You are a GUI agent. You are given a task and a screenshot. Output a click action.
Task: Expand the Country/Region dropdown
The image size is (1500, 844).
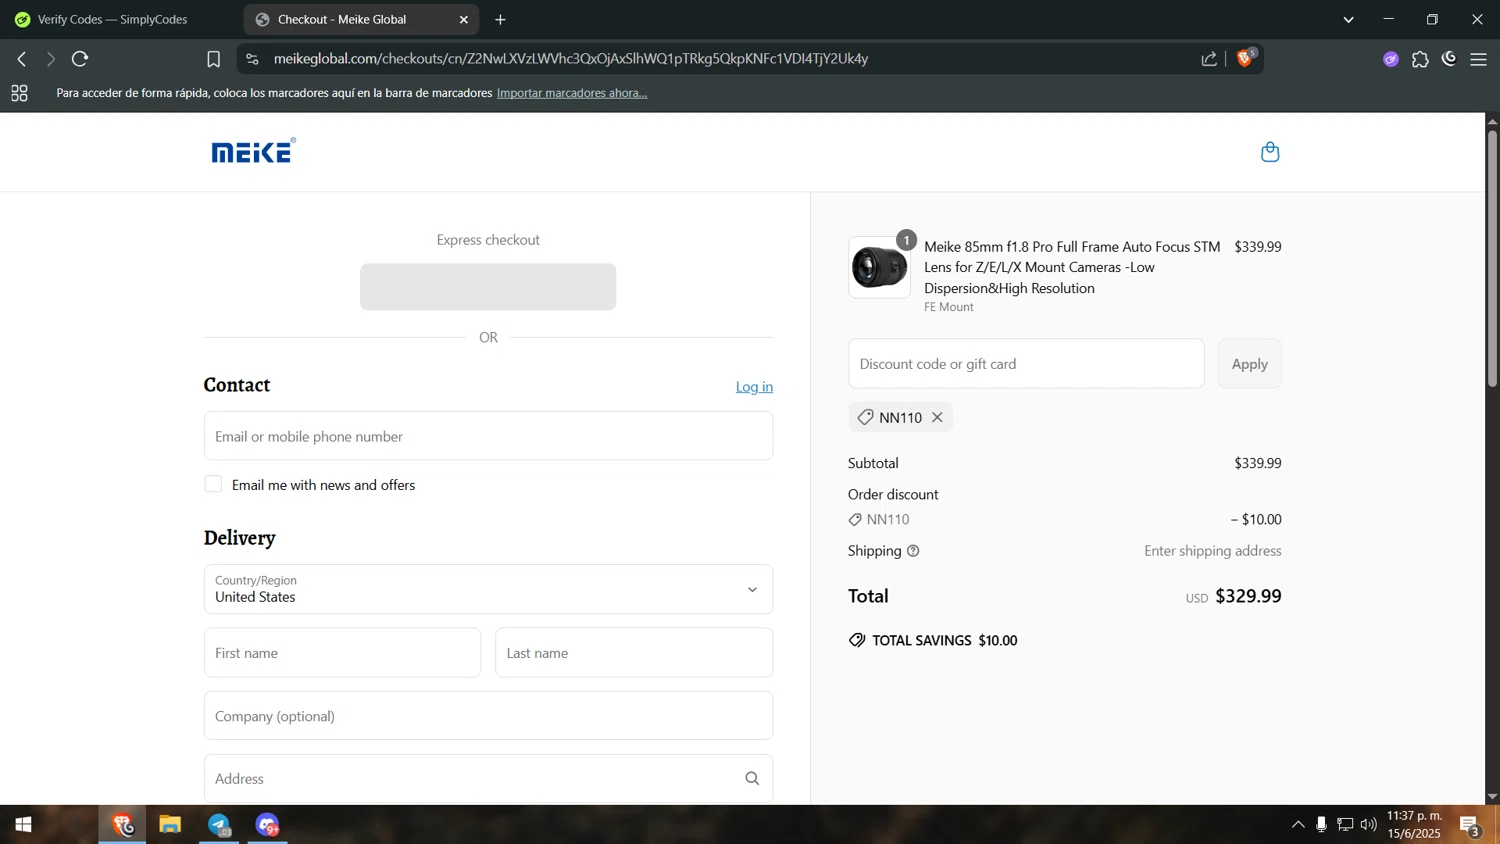click(x=488, y=589)
